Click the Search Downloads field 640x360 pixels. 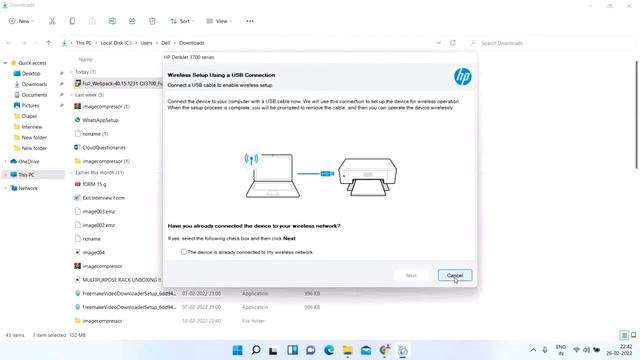pyautogui.click(x=549, y=42)
